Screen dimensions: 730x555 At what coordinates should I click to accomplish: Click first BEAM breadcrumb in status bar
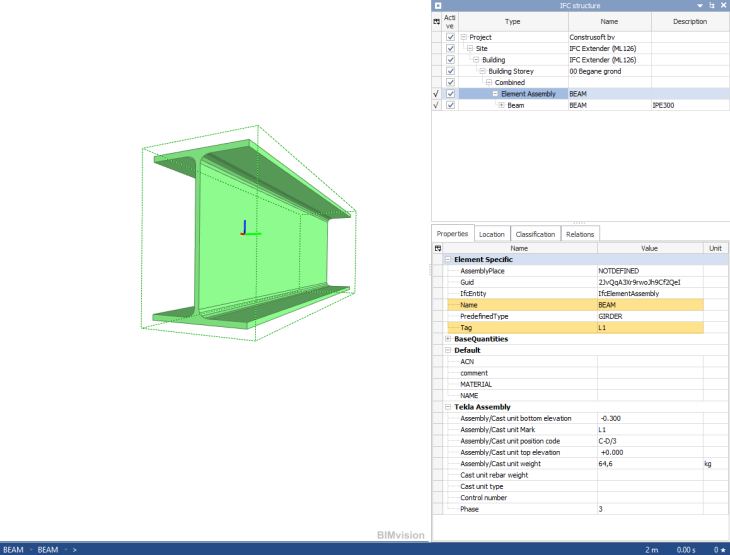pos(14,550)
